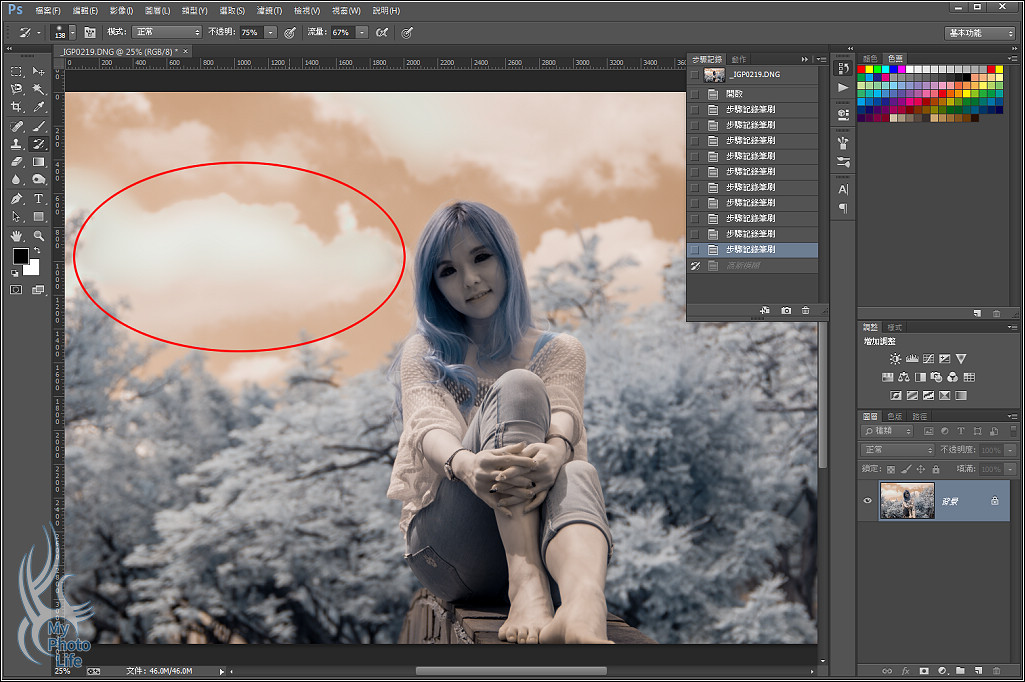Select the Zoom tool in toolbox
This screenshot has height=682, width=1025.
tap(39, 235)
